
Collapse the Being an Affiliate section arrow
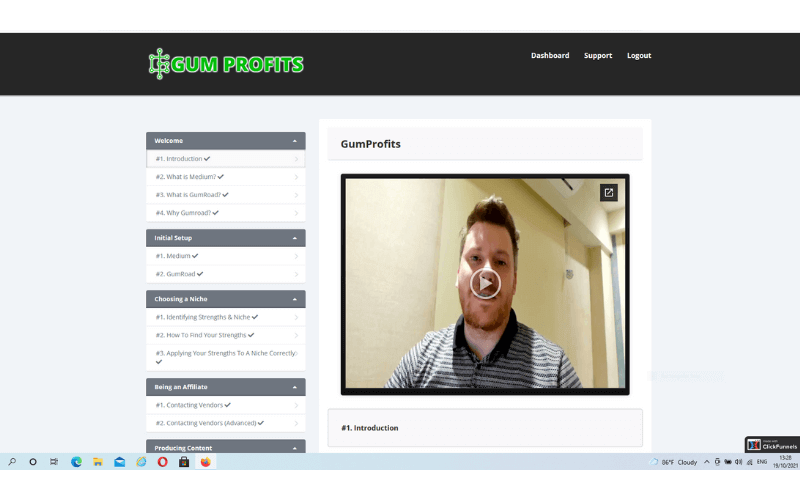click(x=294, y=387)
